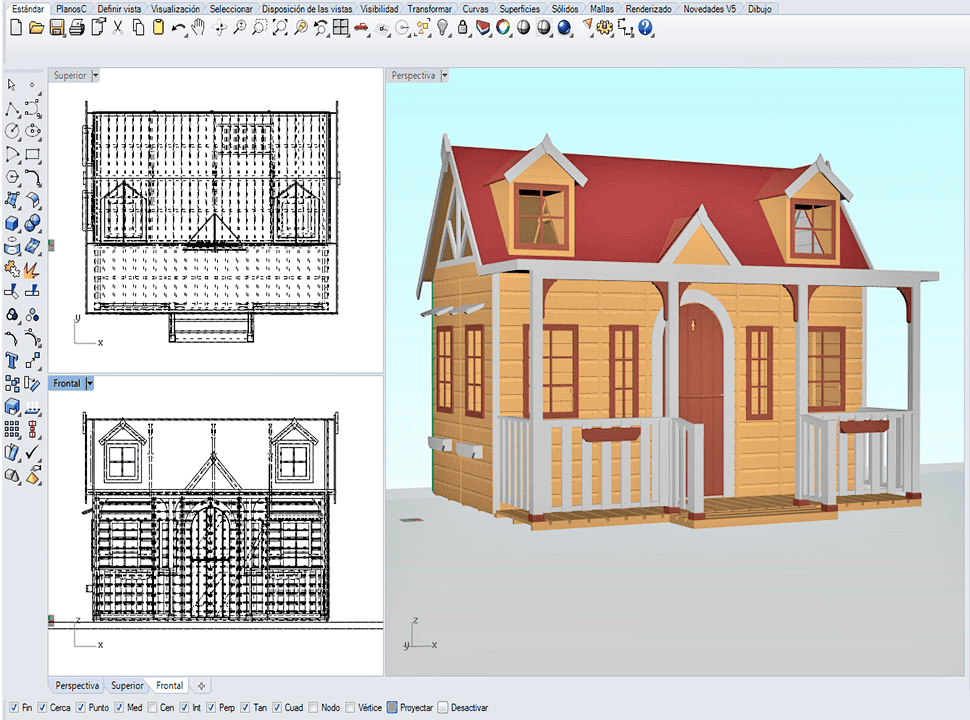This screenshot has height=720, width=970.
Task: Click the blue sphere render icon
Action: [x=564, y=27]
